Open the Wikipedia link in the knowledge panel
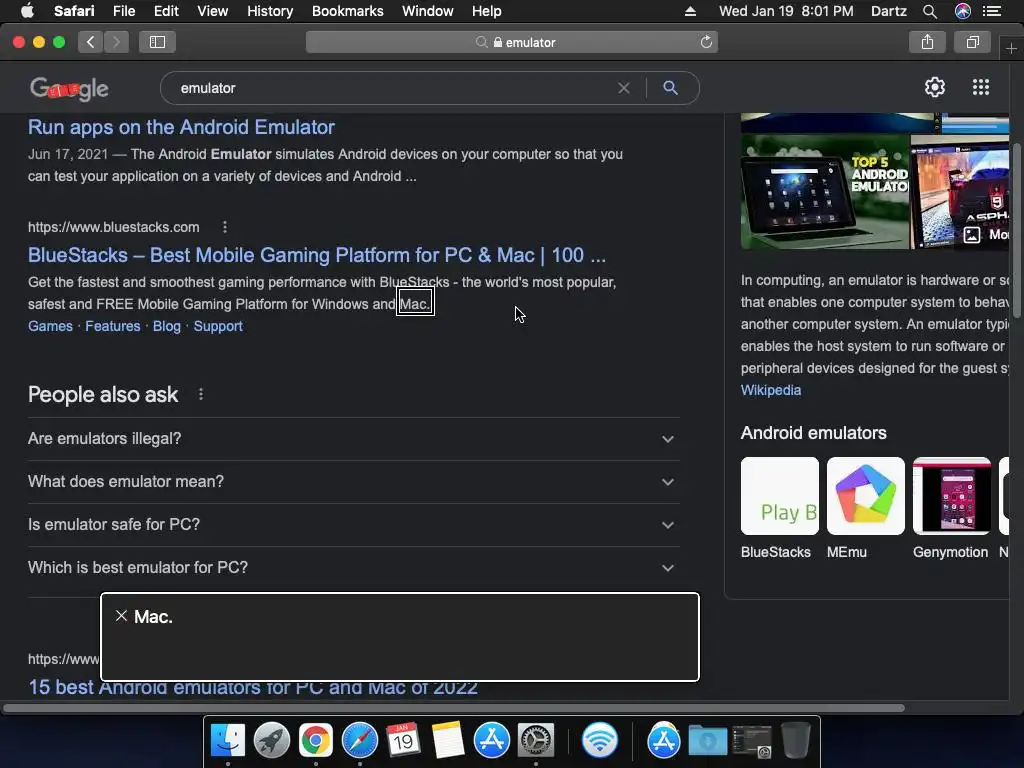The width and height of the screenshot is (1024, 768). tap(771, 390)
